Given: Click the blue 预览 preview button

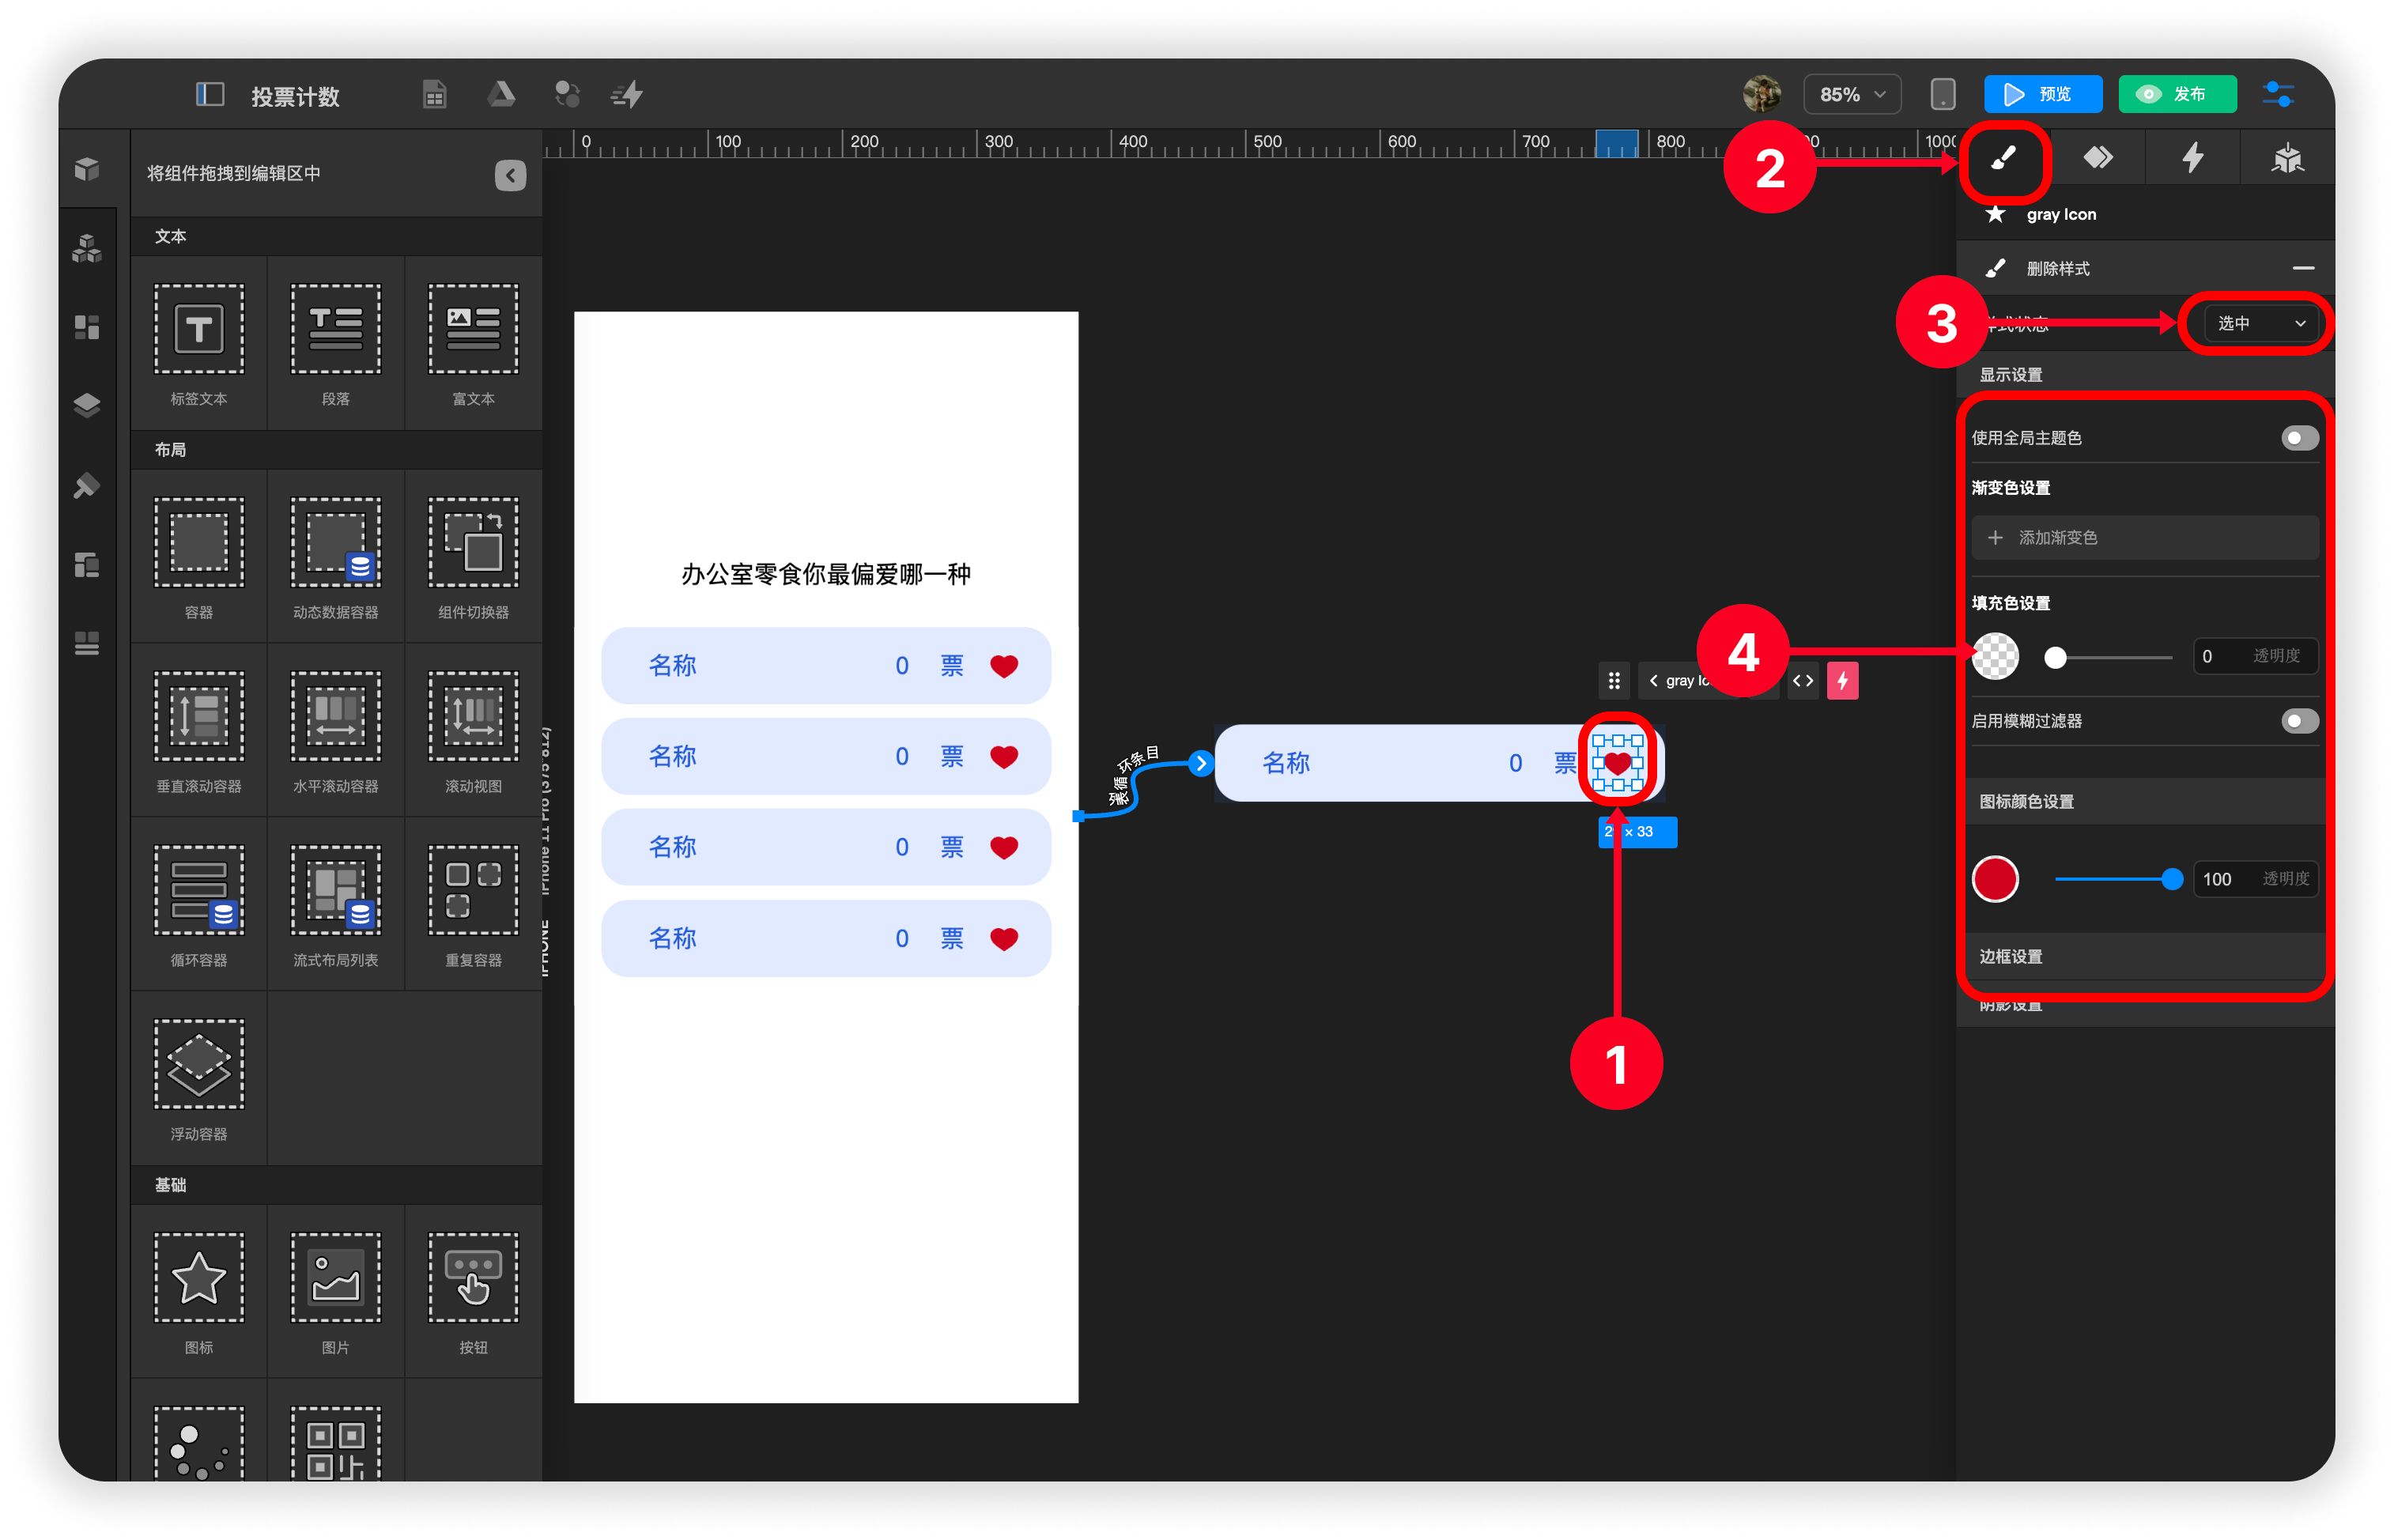Looking at the screenshot, I should point(2042,94).
